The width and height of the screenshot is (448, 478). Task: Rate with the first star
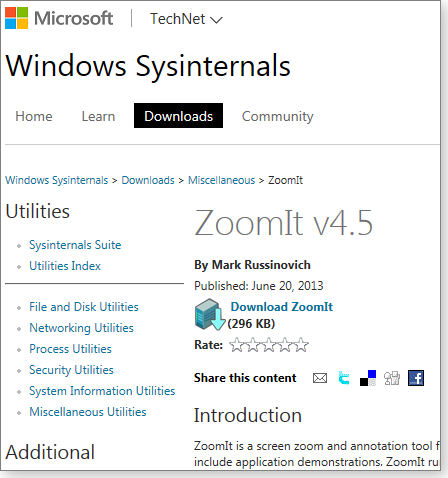pyautogui.click(x=237, y=345)
